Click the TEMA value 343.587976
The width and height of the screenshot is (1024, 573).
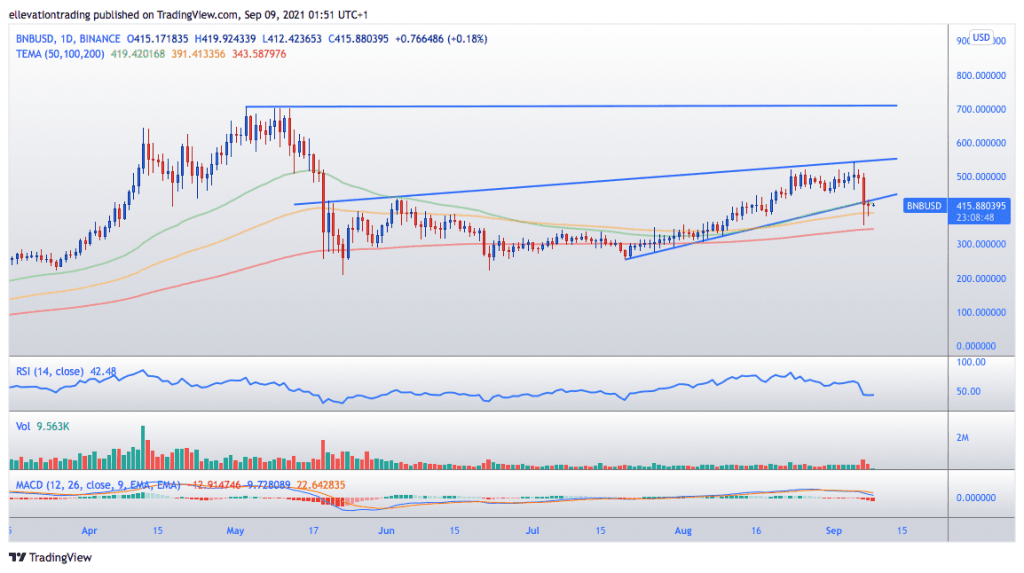coord(259,54)
